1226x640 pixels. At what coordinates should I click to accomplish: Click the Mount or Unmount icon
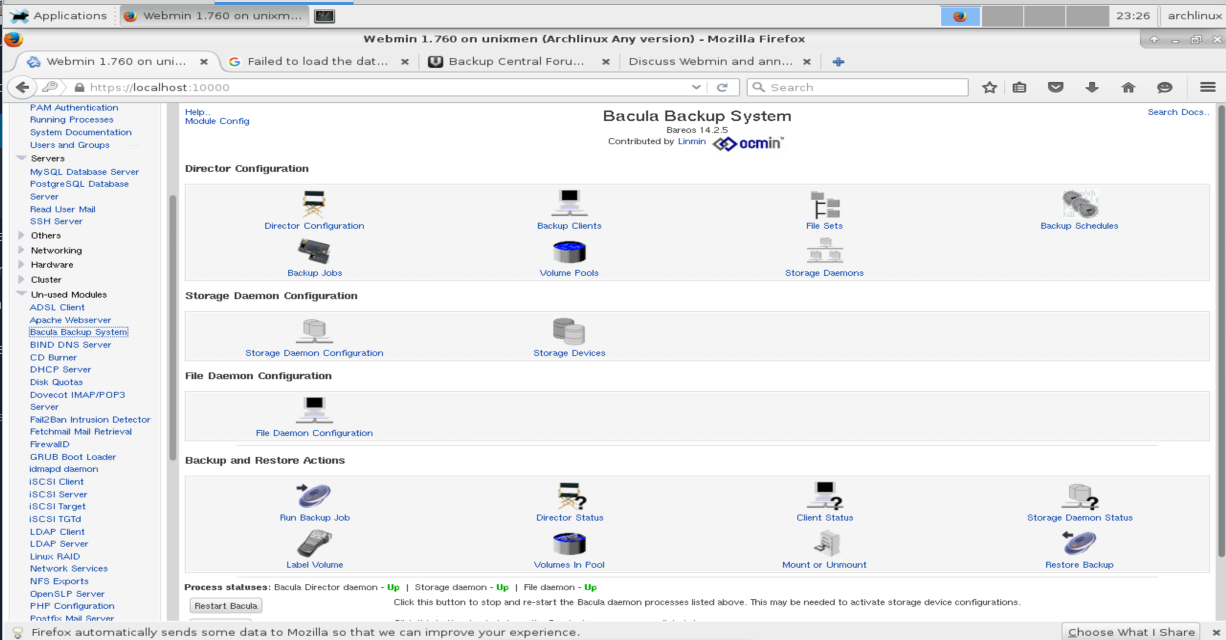(825, 543)
